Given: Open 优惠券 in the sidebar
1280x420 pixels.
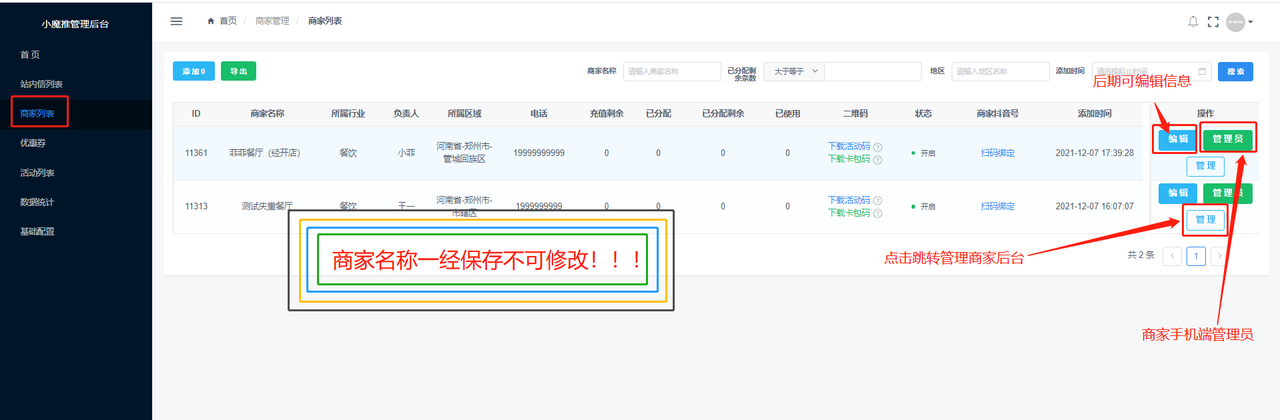Looking at the screenshot, I should (x=34, y=143).
